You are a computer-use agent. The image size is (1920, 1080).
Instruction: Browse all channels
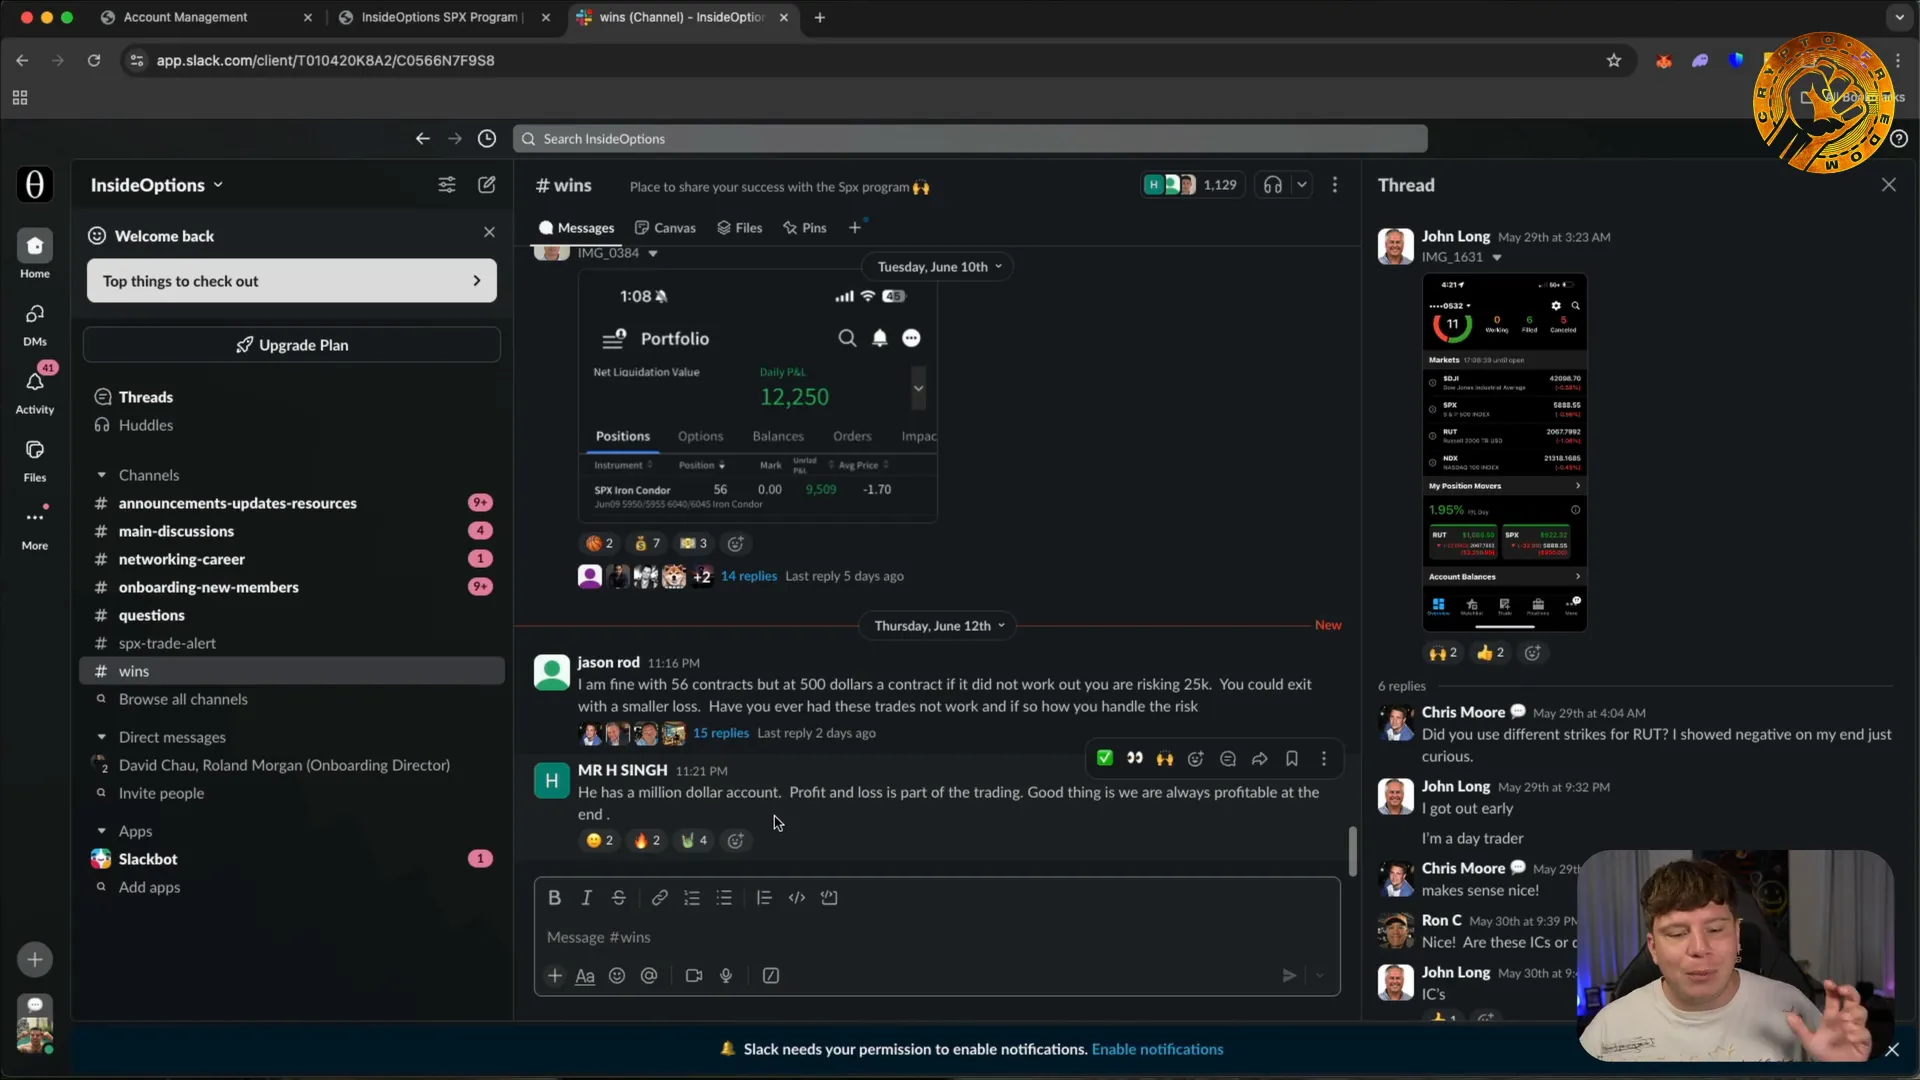coord(183,699)
